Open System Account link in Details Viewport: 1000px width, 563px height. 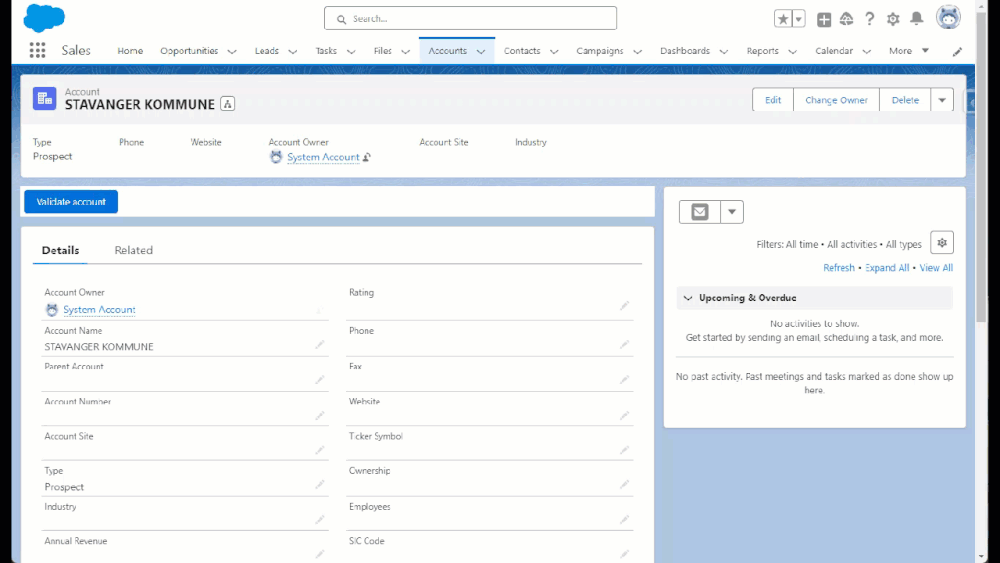99,309
